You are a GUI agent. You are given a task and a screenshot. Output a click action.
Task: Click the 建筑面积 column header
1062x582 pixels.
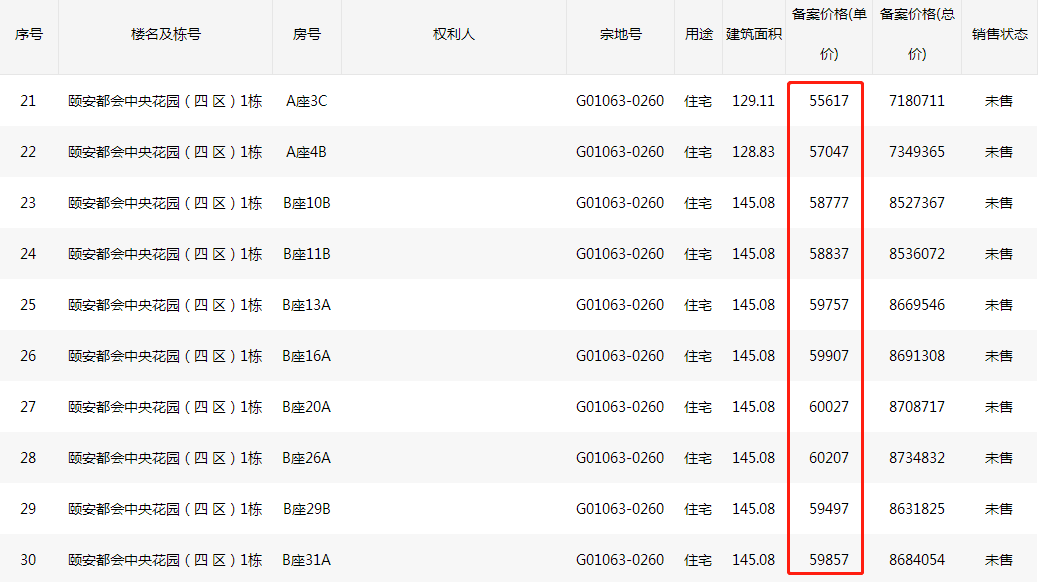pyautogui.click(x=754, y=35)
